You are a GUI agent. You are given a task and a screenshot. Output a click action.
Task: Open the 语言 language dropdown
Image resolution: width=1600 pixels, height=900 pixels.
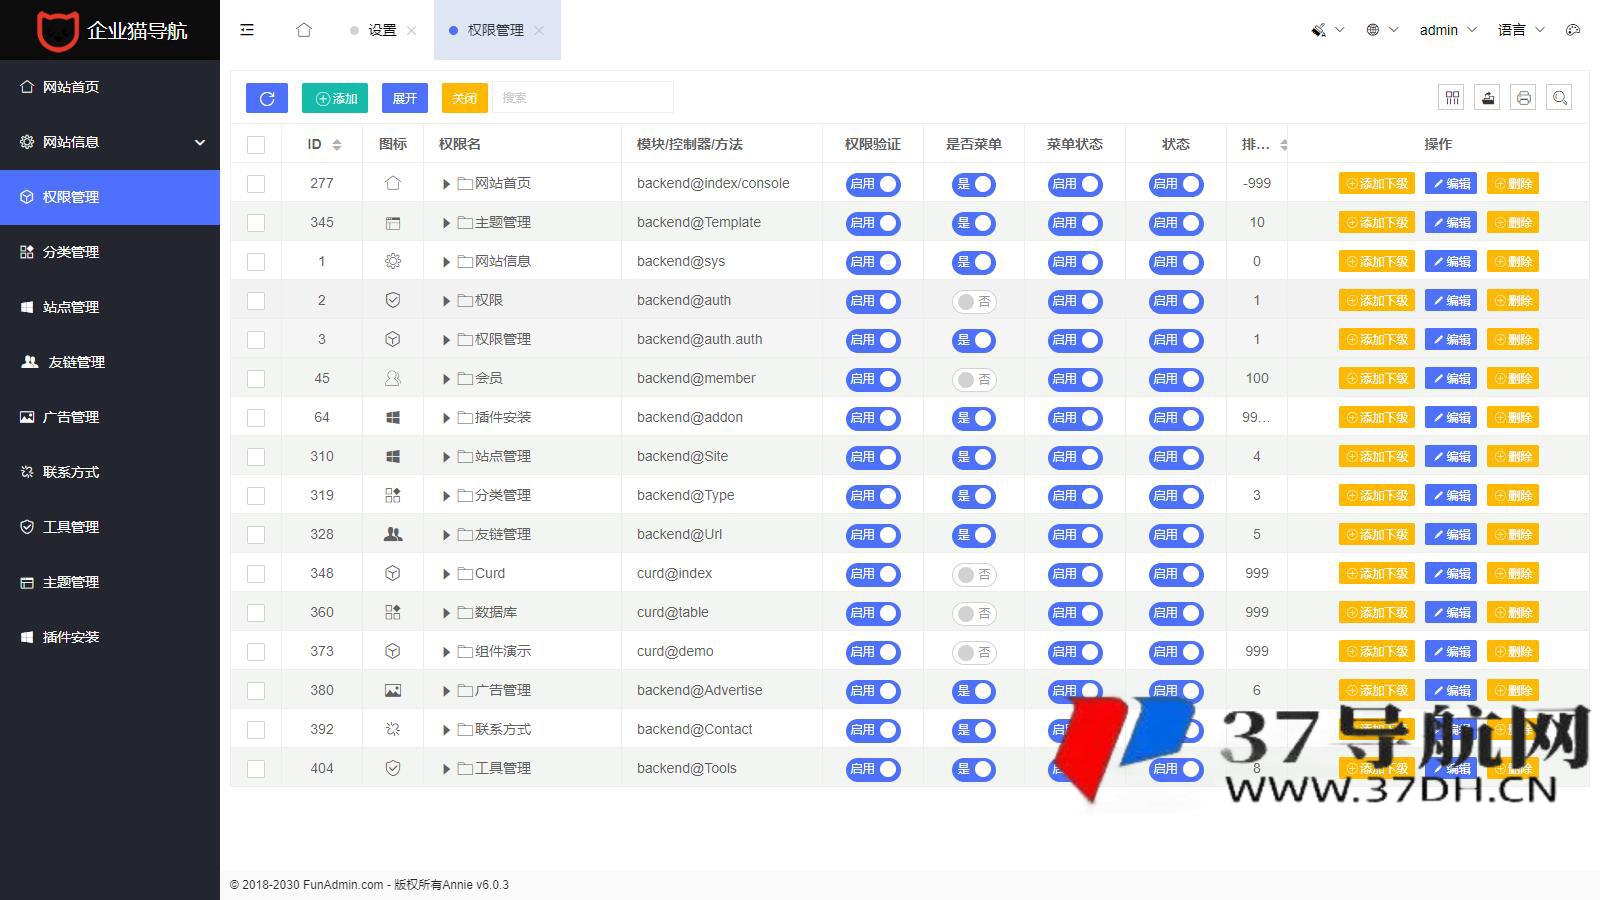[x=1520, y=30]
